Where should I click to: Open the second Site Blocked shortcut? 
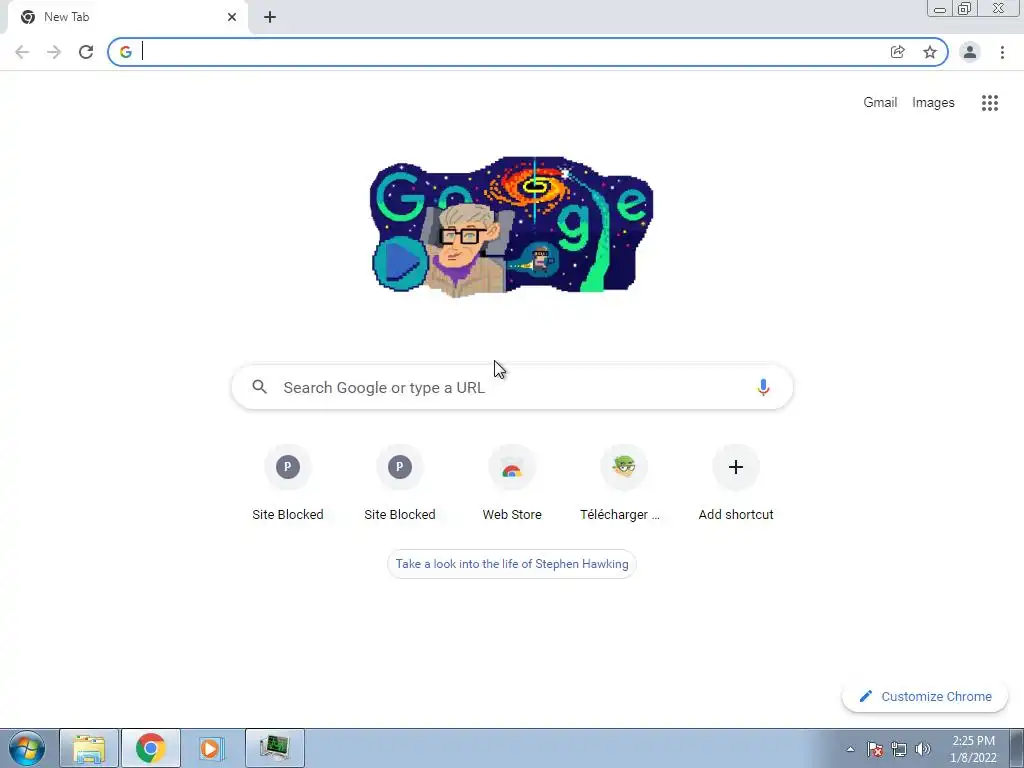(400, 483)
